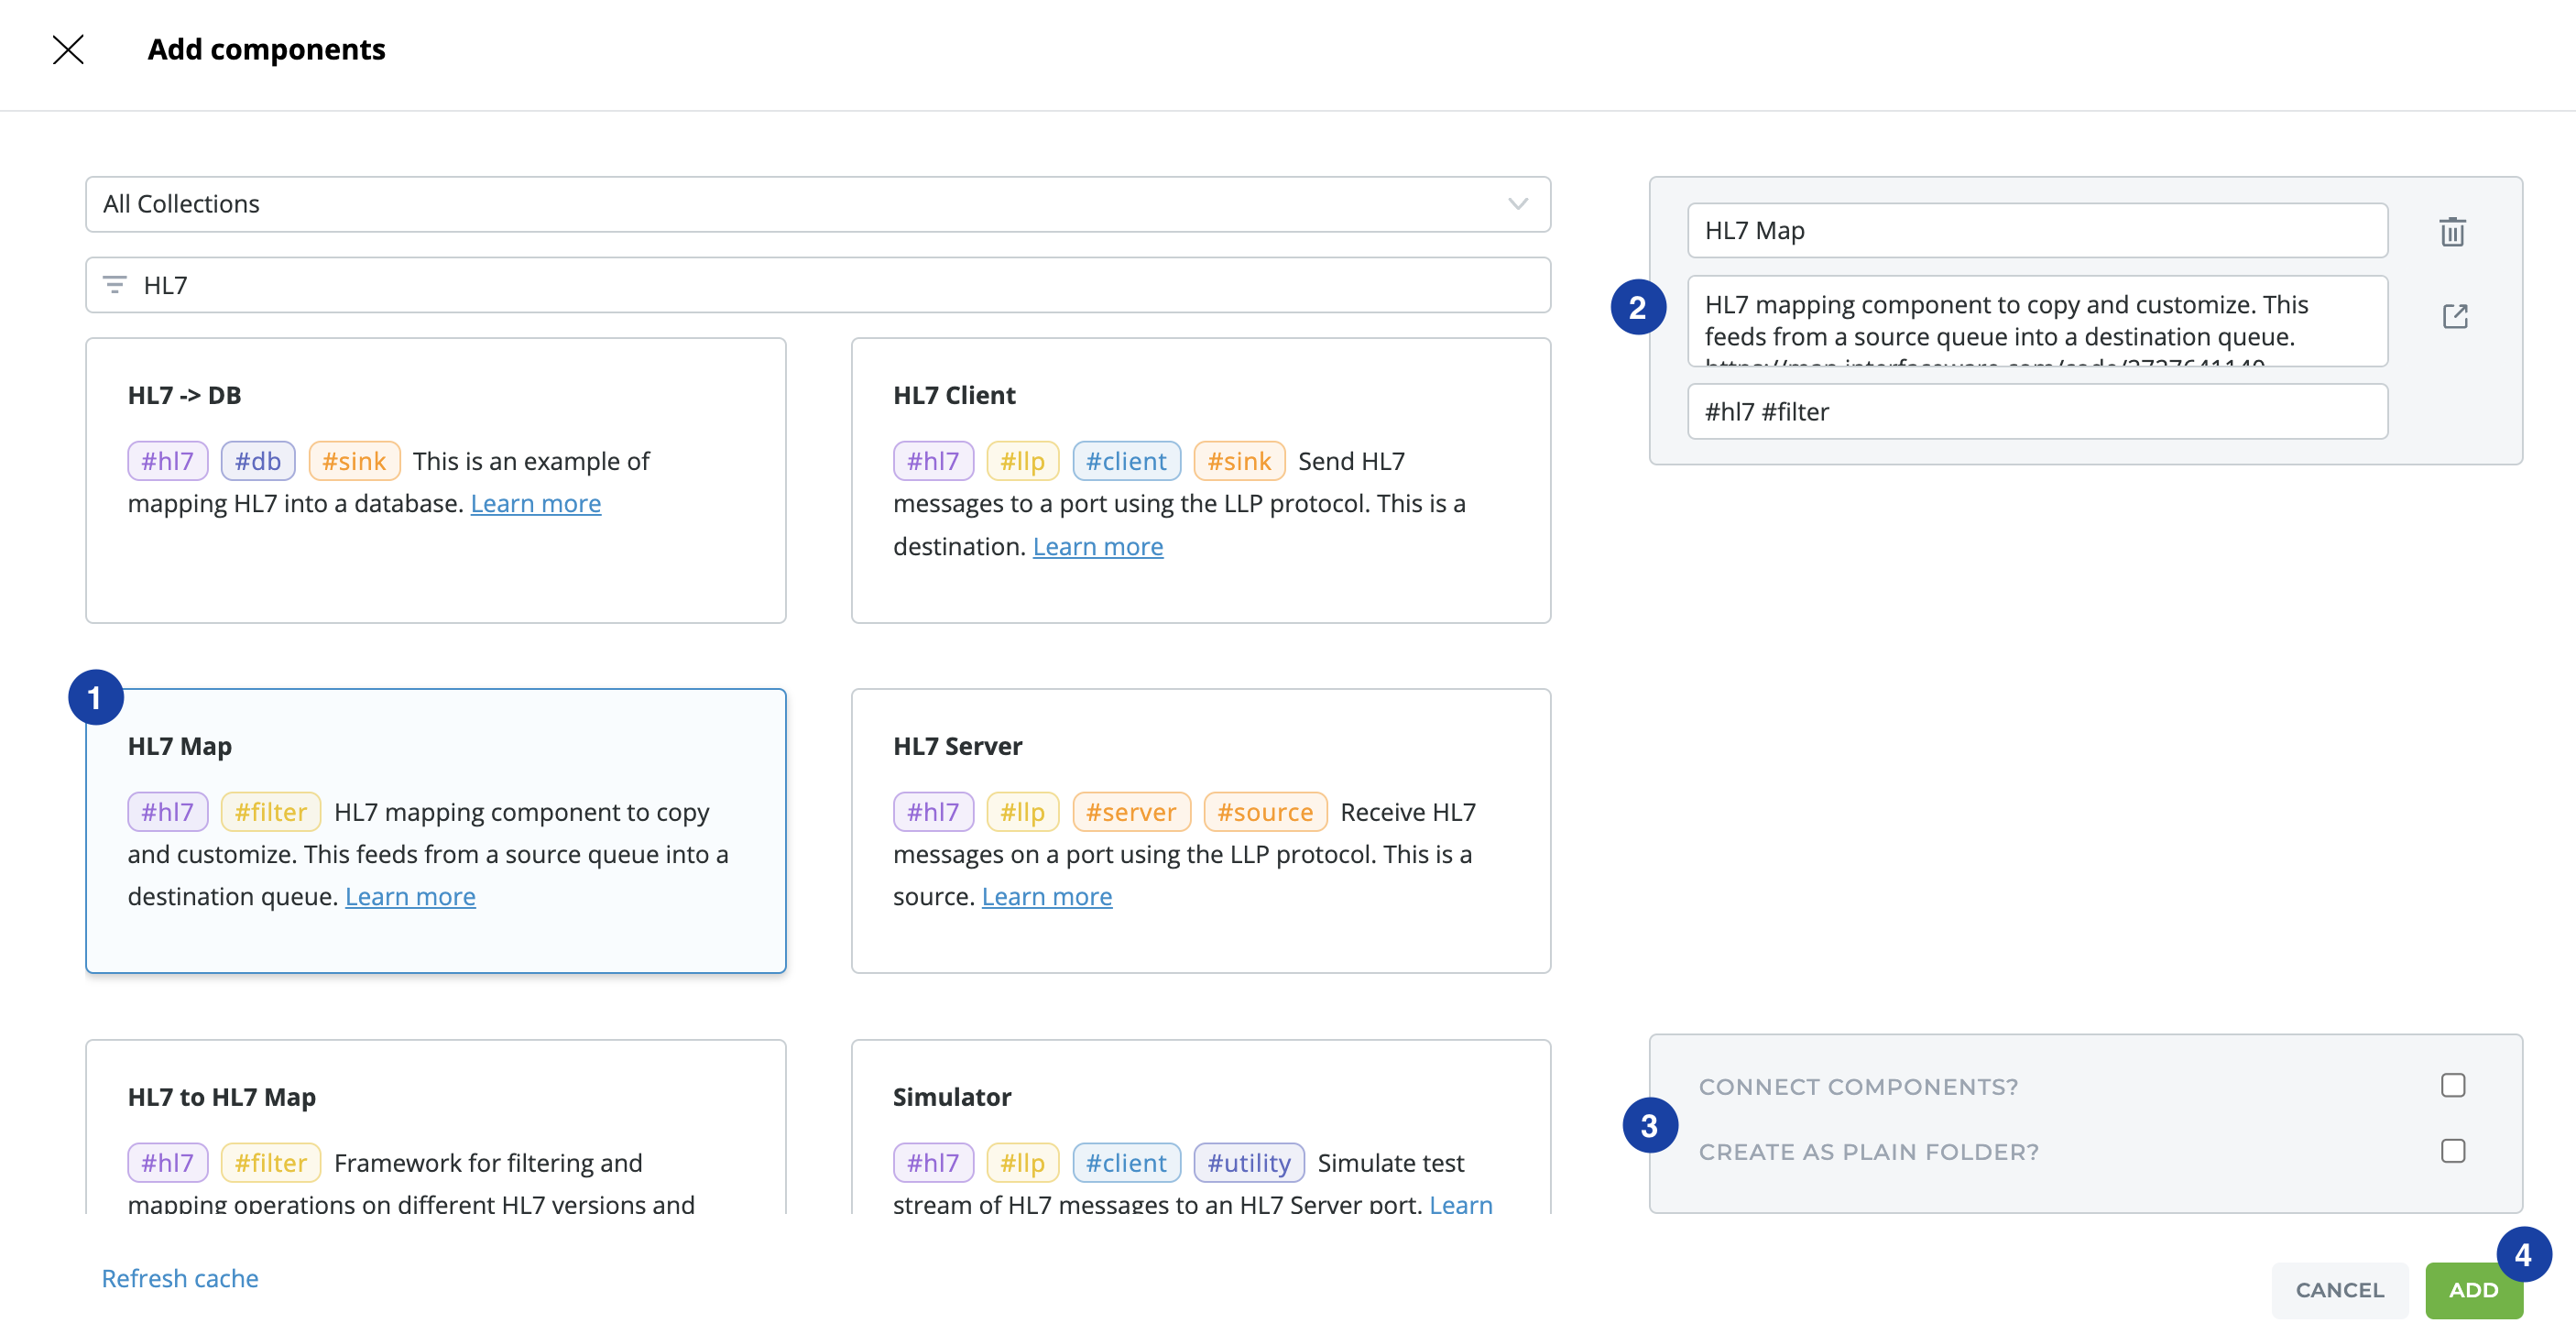Viewport: 2576px width, 1334px height.
Task: Click the #utility tag on Simulator card
Action: coord(1248,1163)
